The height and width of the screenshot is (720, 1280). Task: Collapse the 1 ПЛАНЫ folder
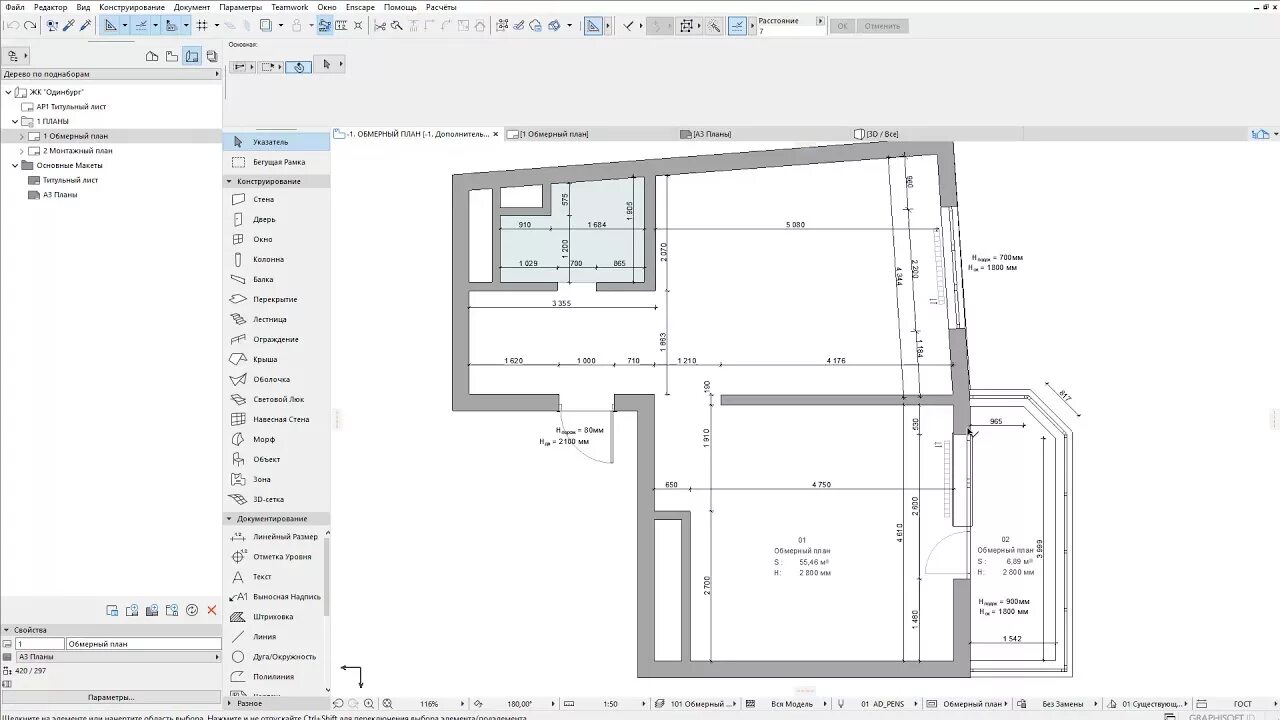coord(15,121)
